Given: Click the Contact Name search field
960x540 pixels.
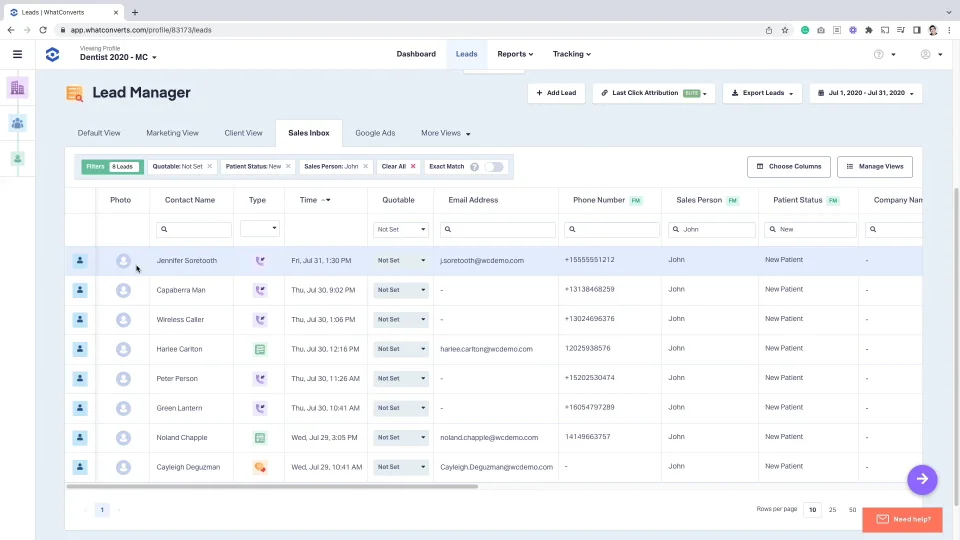Looking at the screenshot, I should pyautogui.click(x=194, y=229).
